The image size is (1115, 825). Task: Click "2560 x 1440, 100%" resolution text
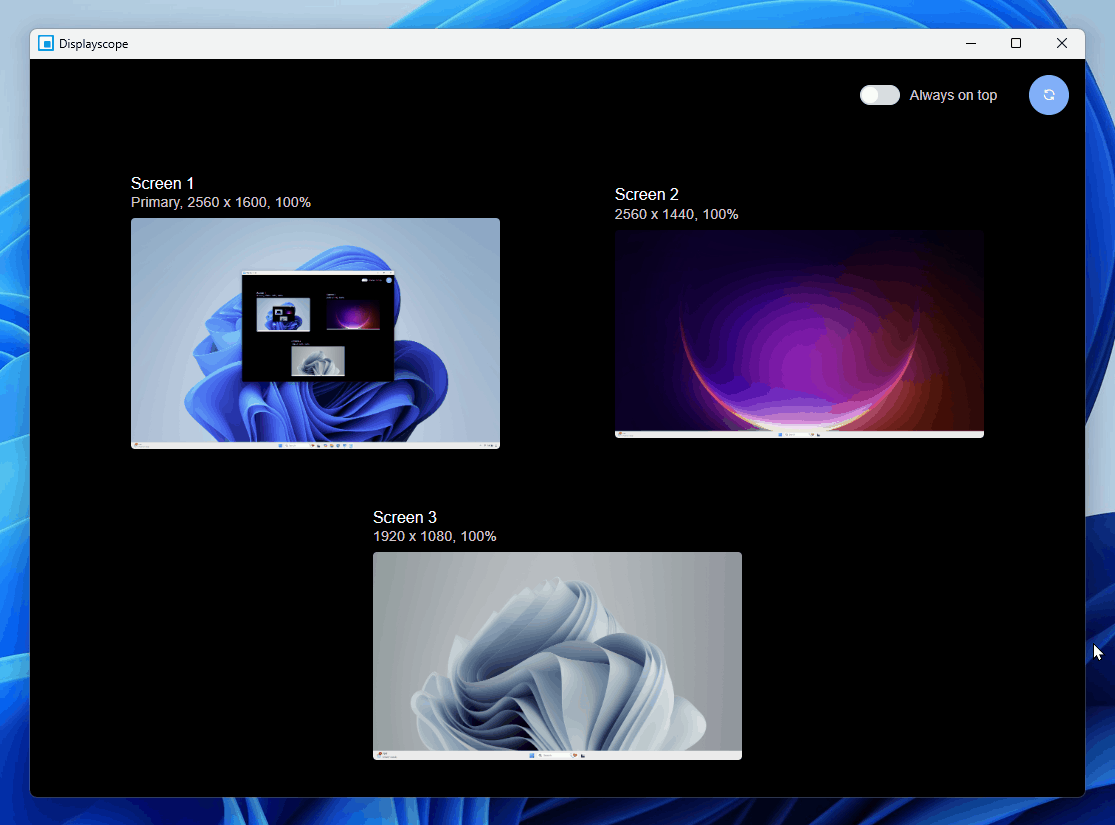tap(676, 214)
